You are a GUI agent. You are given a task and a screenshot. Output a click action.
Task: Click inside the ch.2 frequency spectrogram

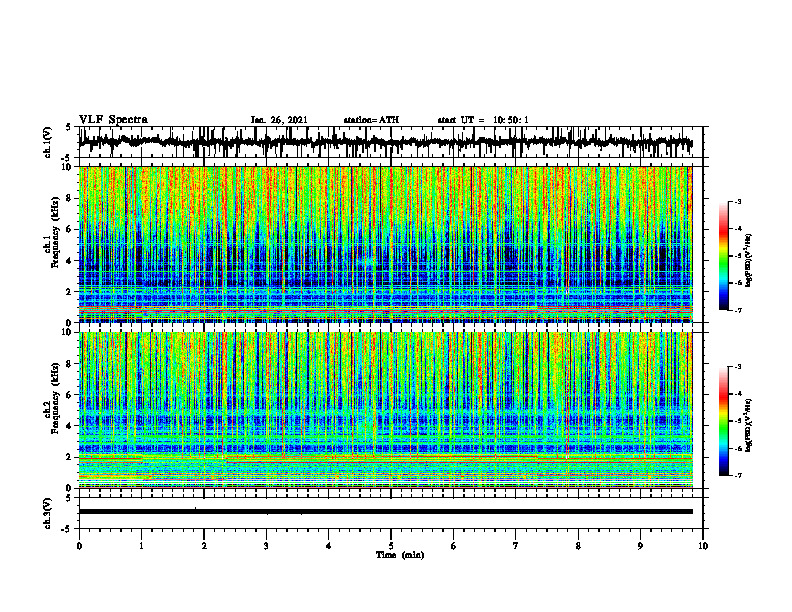point(385,410)
